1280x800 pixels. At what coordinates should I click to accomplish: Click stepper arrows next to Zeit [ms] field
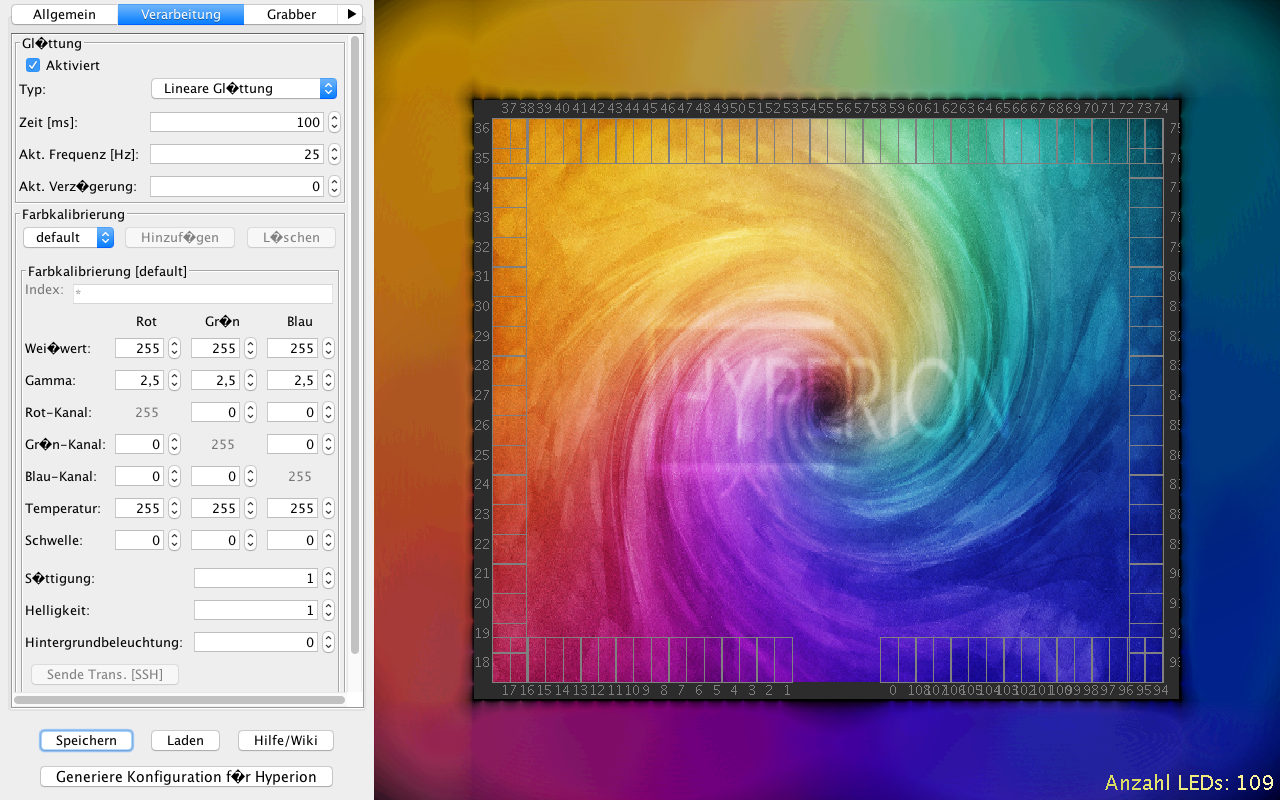point(334,122)
